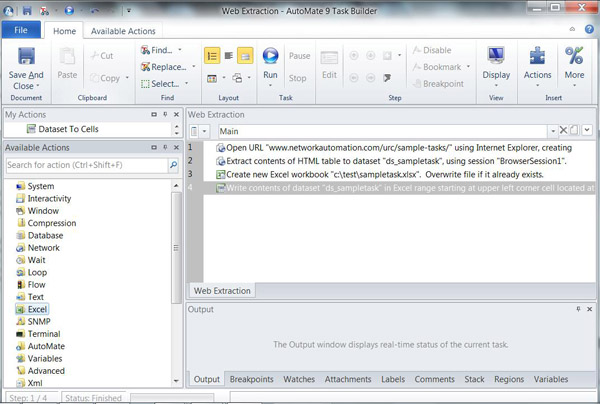
Task: Click Find in the ribbon
Action: click(x=157, y=50)
